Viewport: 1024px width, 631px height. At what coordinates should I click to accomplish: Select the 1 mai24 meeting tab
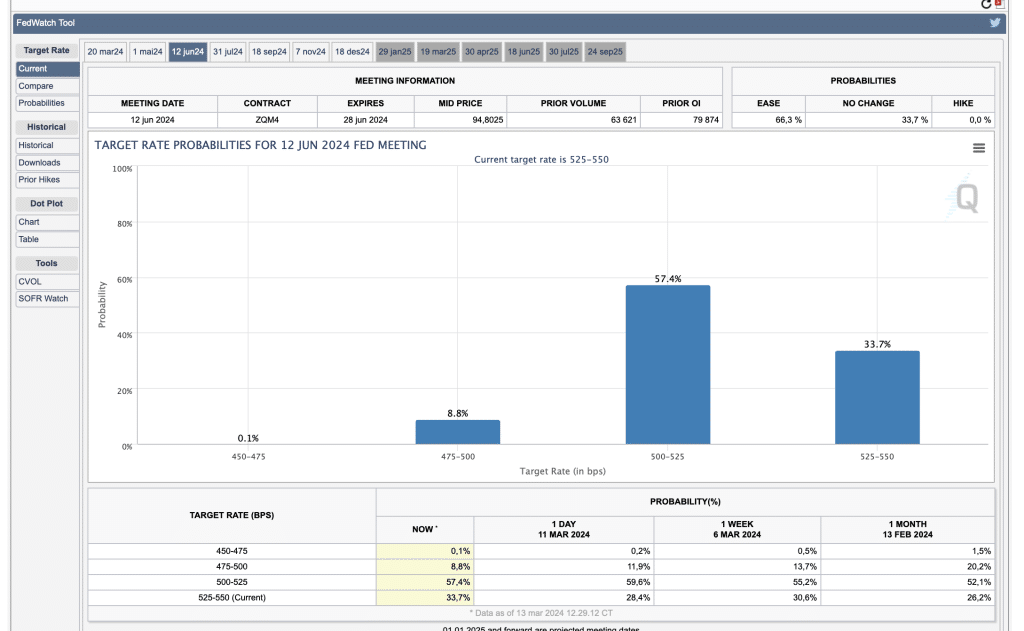click(148, 52)
